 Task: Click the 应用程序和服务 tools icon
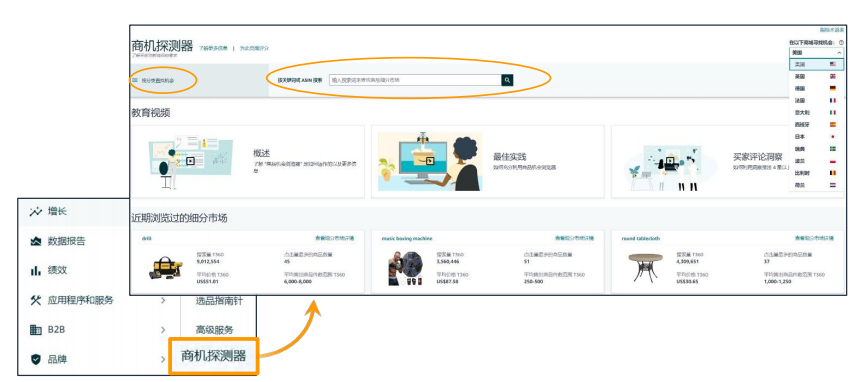[36, 300]
